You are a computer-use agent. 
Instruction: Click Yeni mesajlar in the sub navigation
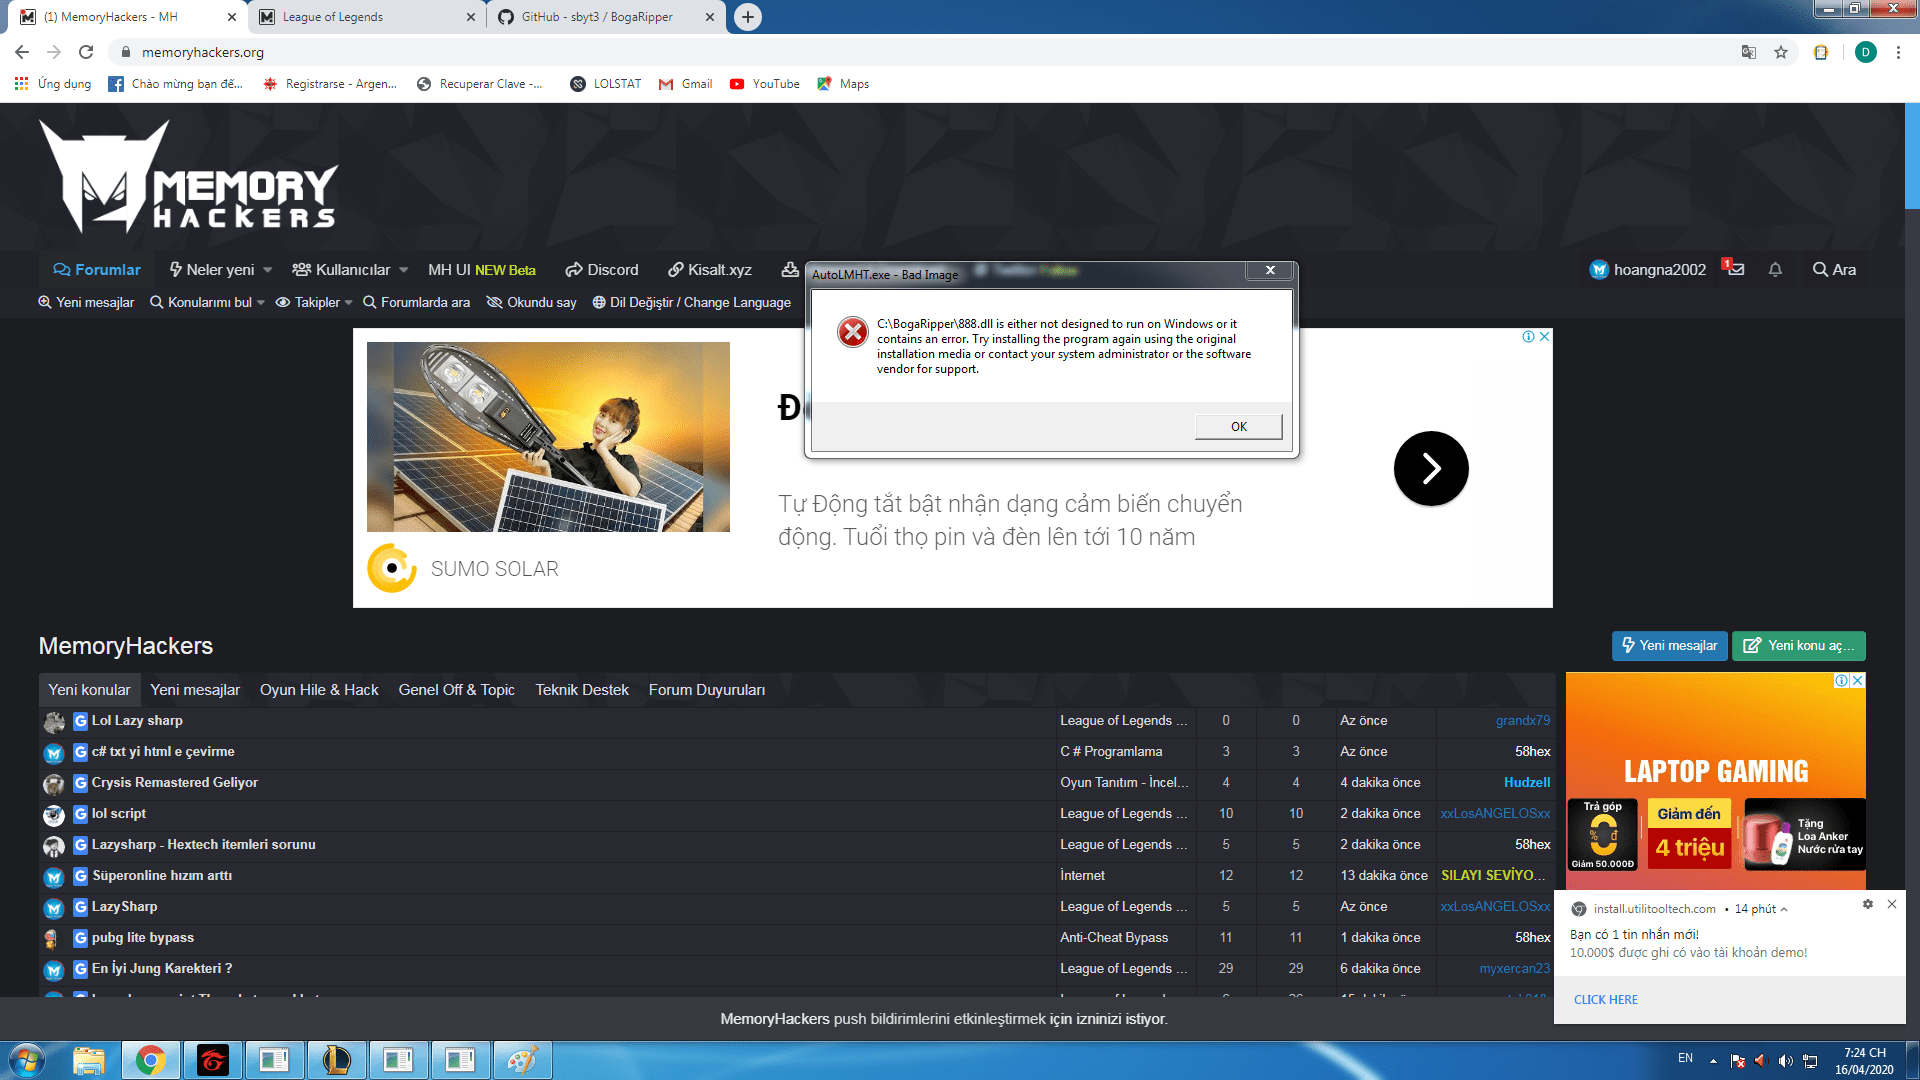(x=86, y=303)
